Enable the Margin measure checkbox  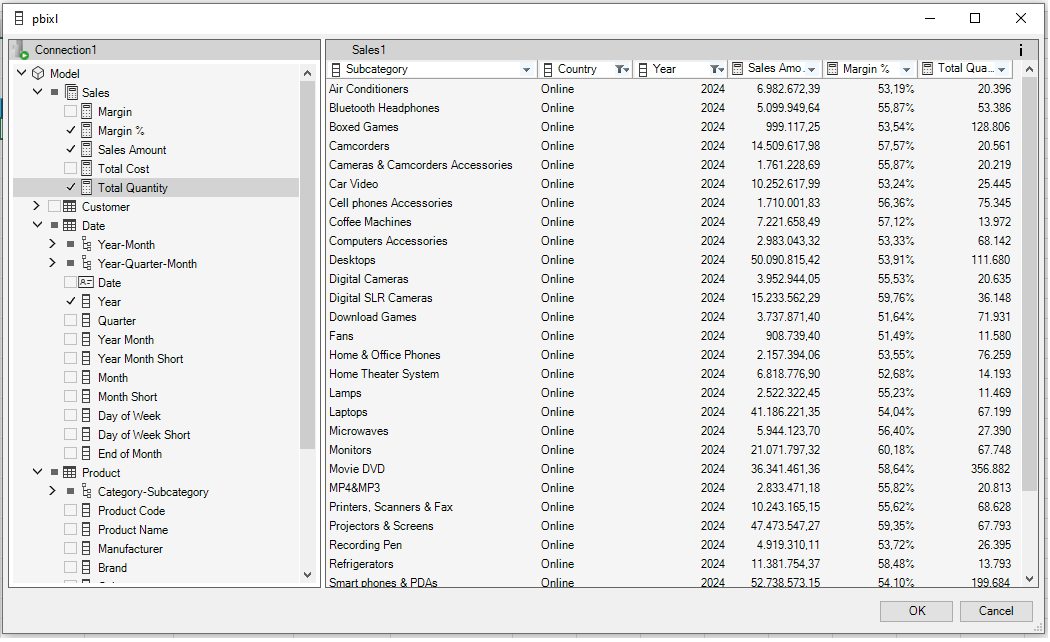point(70,111)
